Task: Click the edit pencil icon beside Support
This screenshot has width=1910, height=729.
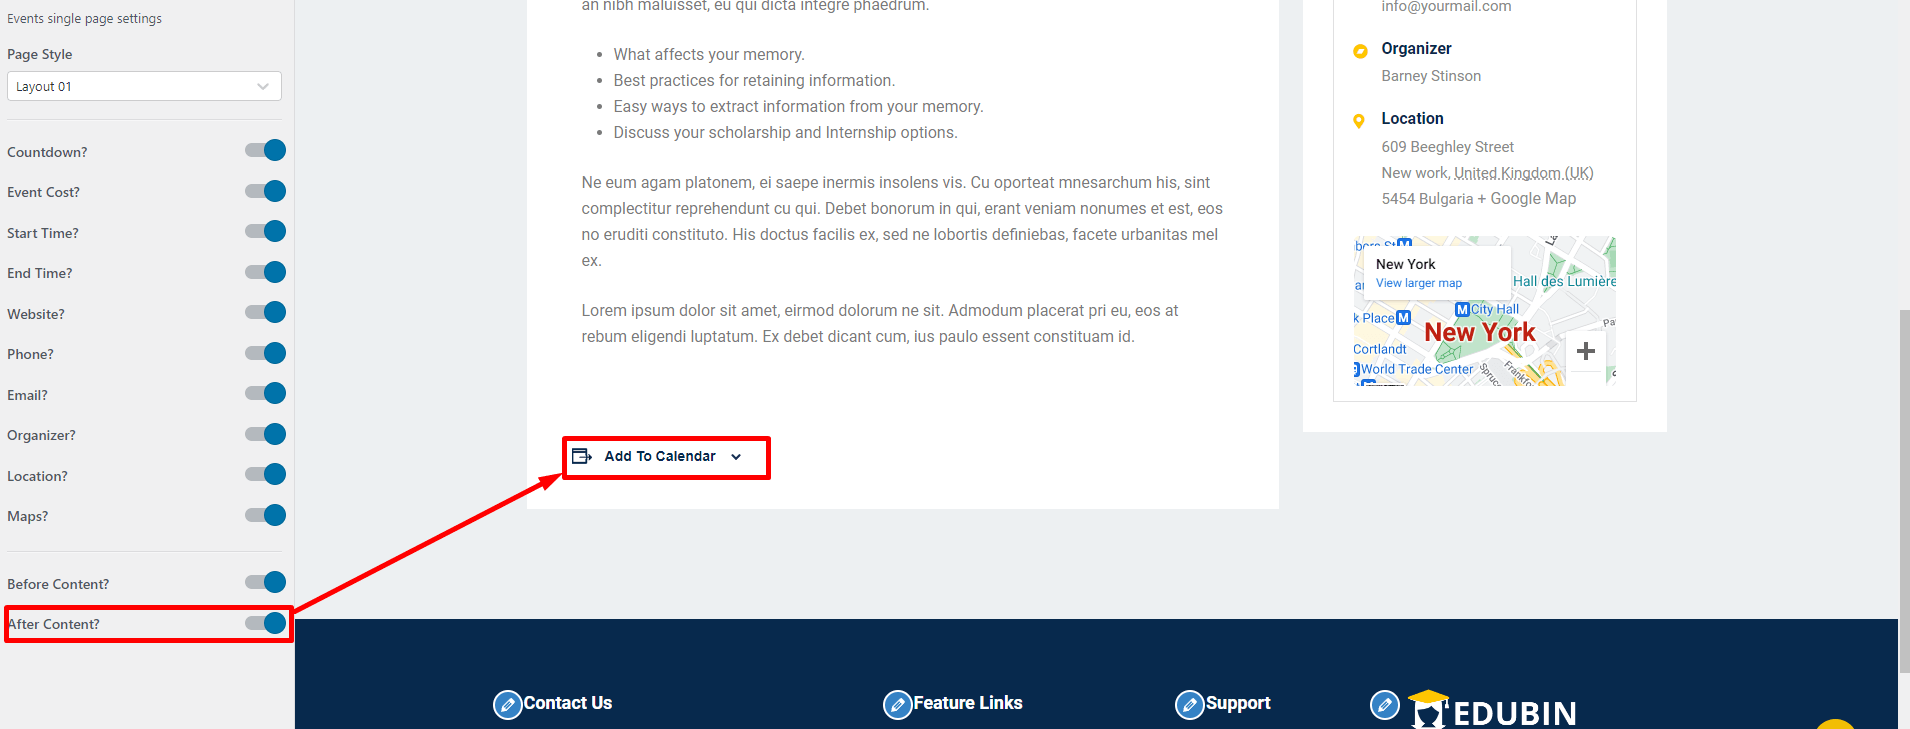Action: pyautogui.click(x=1189, y=705)
